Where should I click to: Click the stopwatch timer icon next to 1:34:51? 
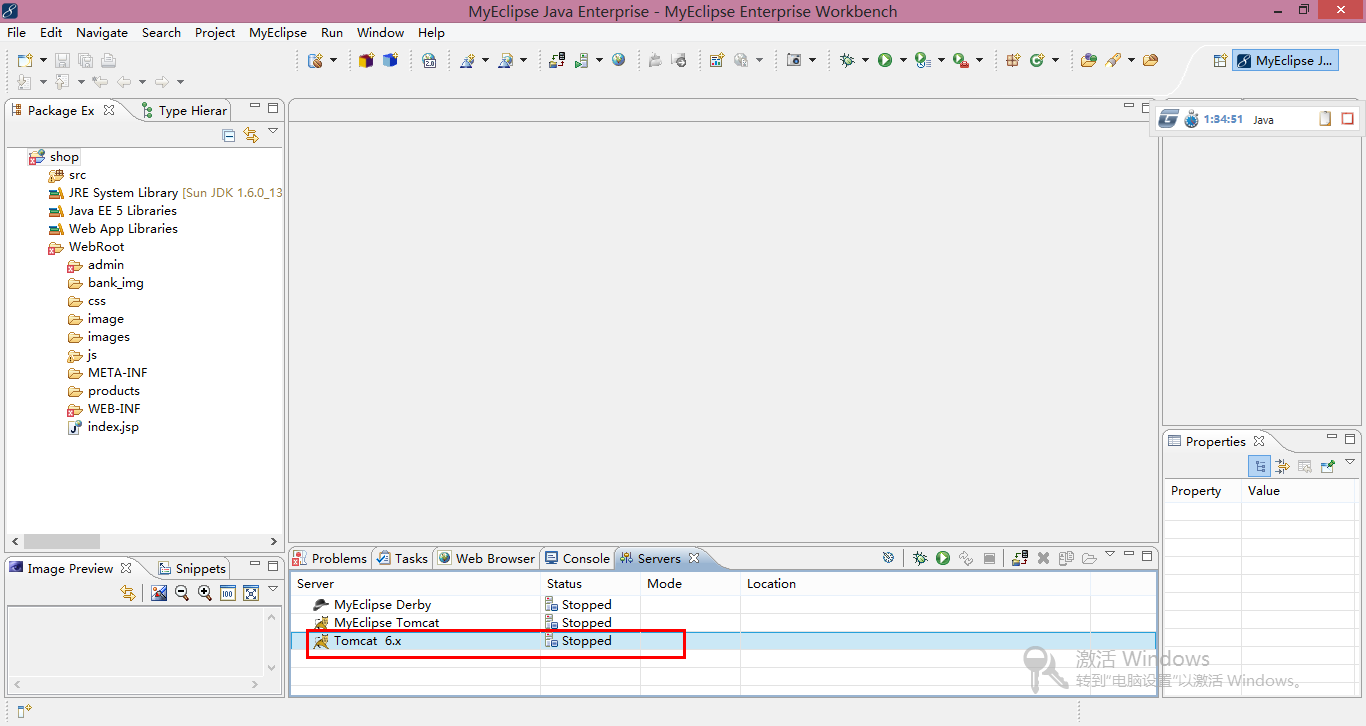(x=1191, y=119)
